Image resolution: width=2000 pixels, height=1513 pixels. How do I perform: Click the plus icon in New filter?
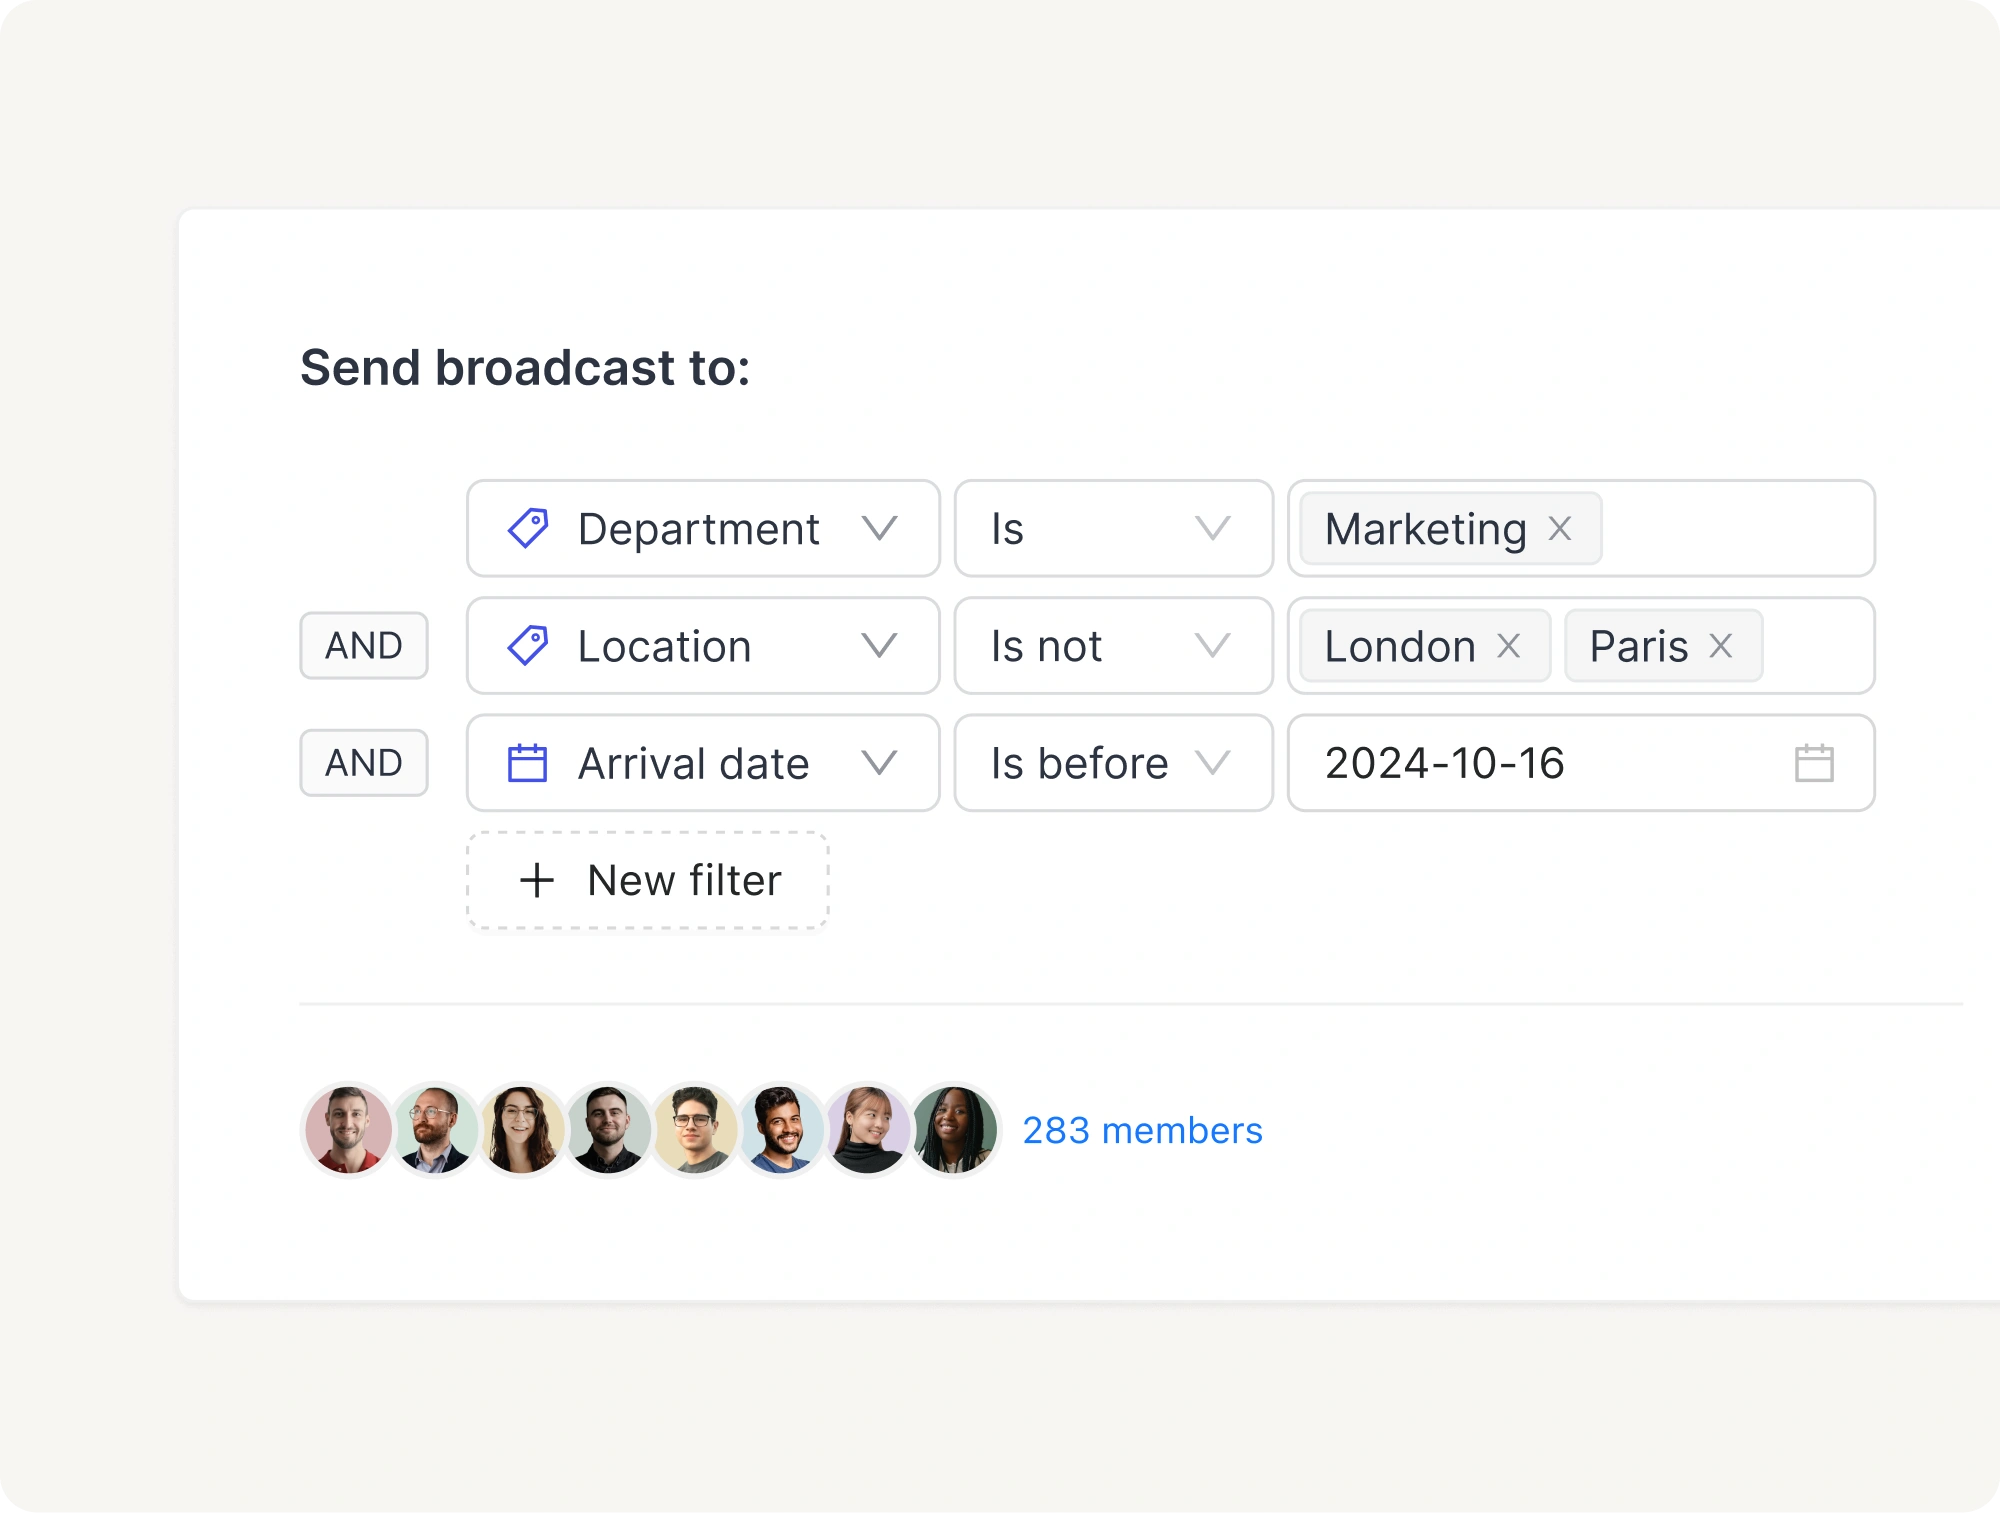click(x=536, y=880)
